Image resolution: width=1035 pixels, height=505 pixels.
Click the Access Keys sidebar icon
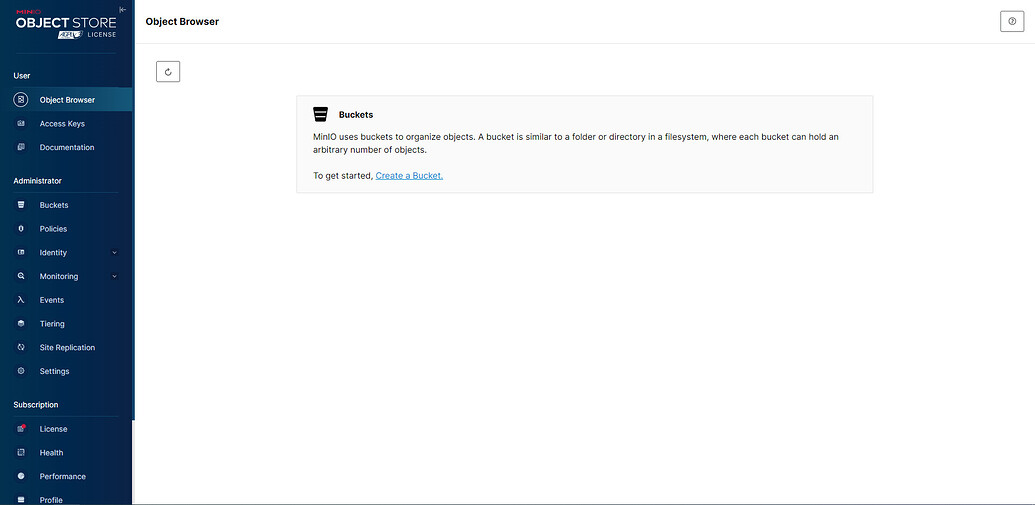[x=21, y=124]
